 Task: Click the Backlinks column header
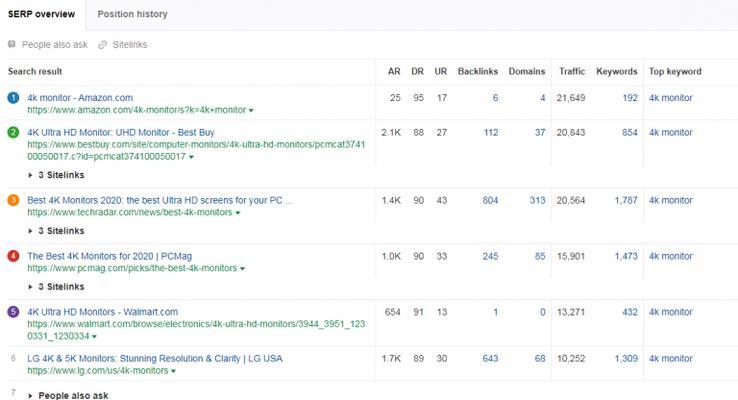(x=478, y=72)
